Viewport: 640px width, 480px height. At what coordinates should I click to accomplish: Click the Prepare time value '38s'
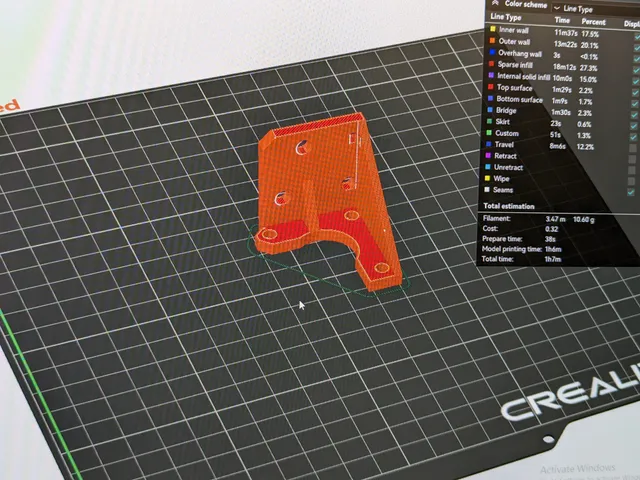coord(550,239)
